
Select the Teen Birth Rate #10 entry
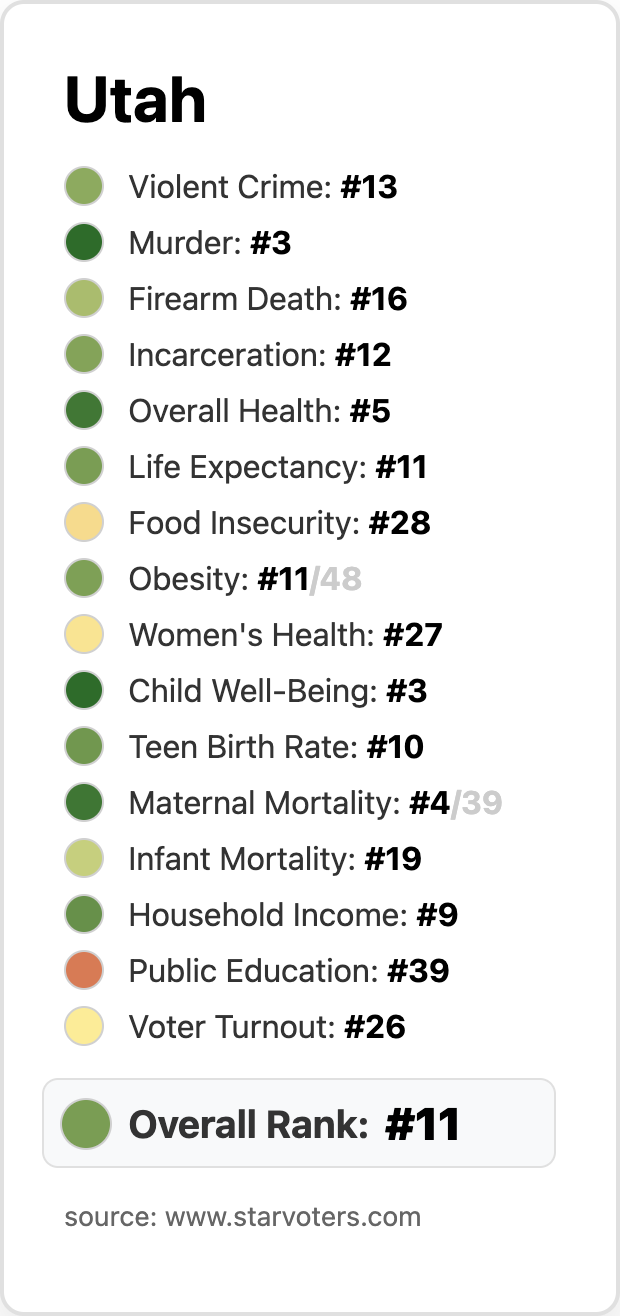point(275,747)
